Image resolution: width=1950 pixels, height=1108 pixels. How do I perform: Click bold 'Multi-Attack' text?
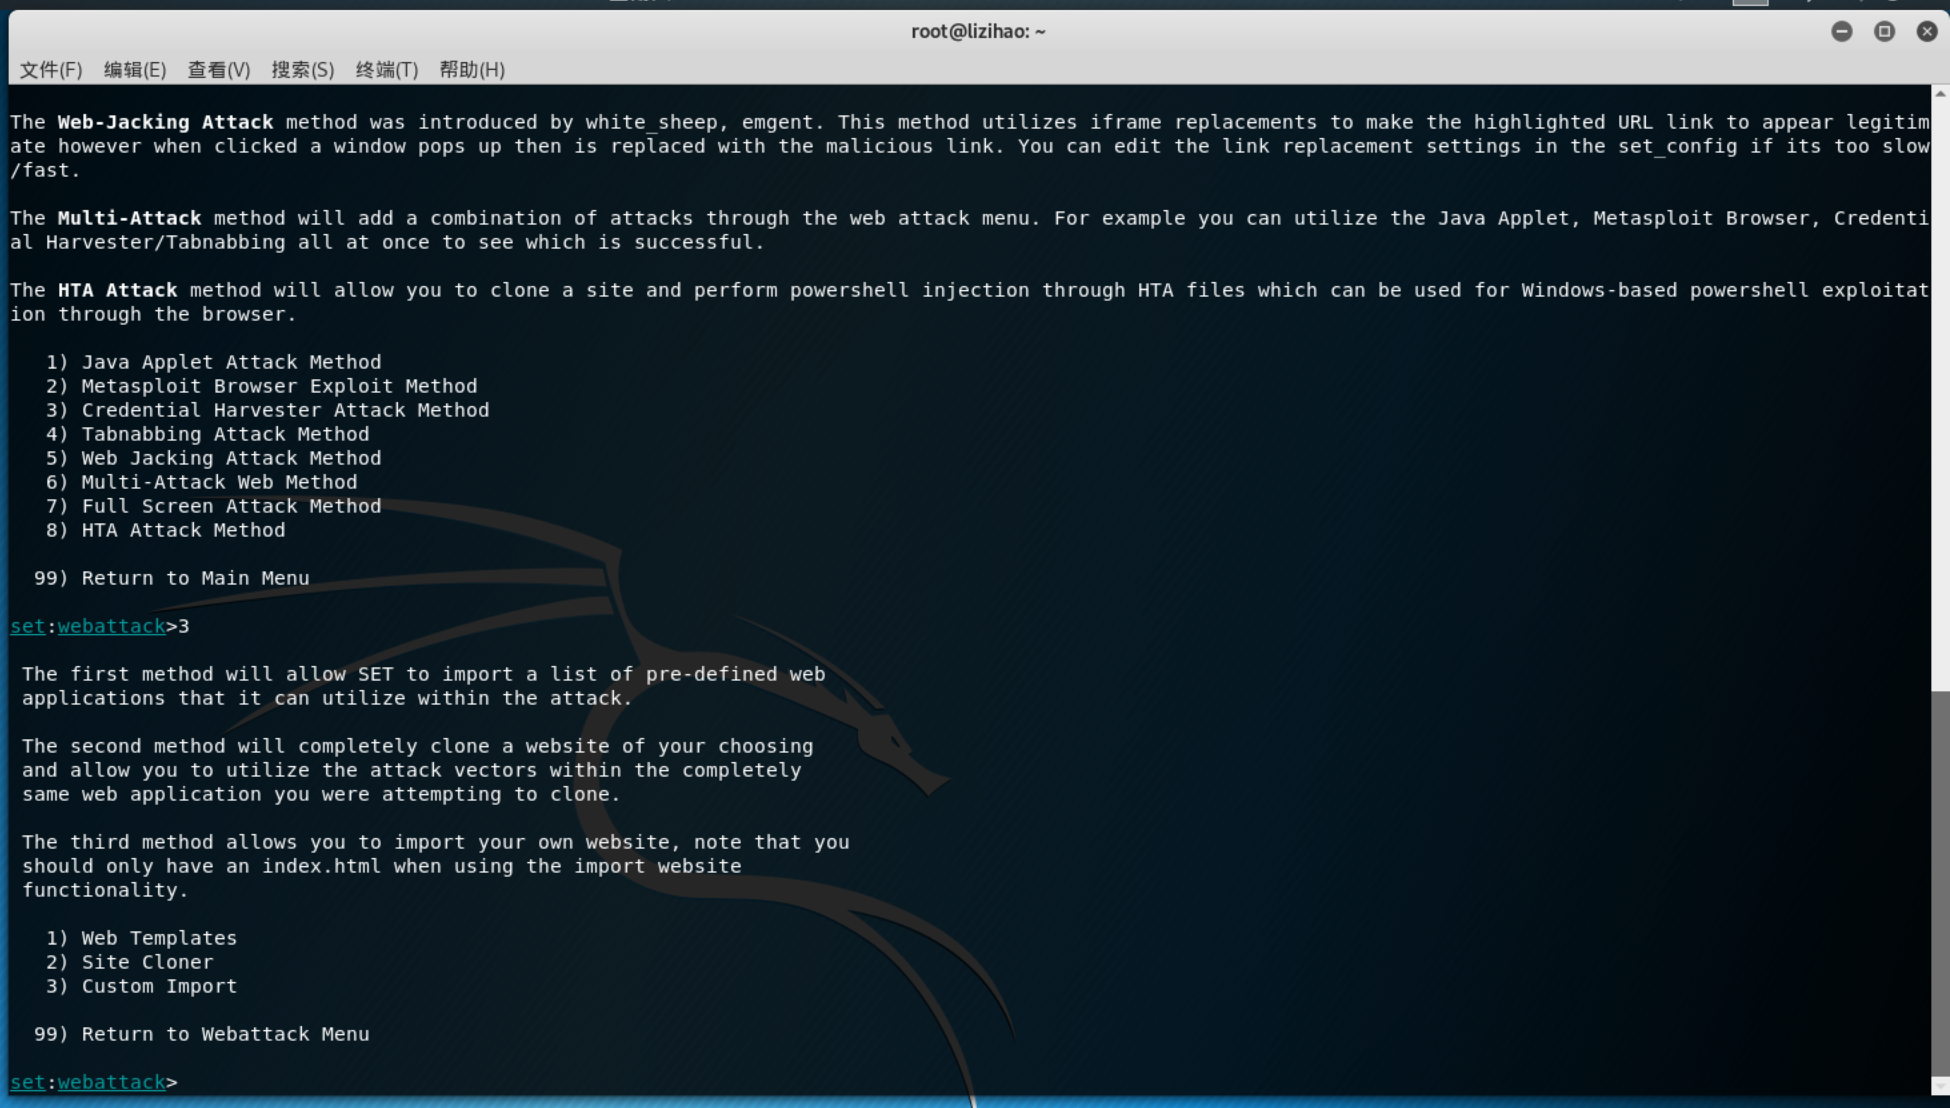[x=129, y=218]
